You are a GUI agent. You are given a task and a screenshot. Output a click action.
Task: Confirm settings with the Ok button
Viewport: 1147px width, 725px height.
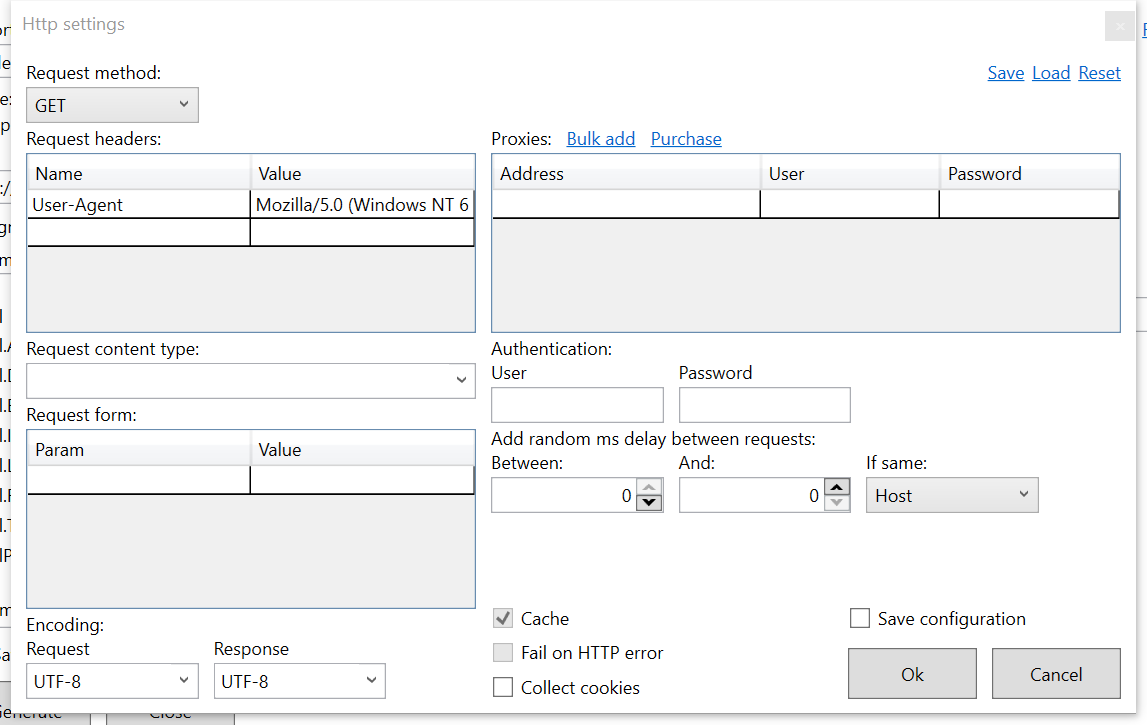(x=912, y=674)
